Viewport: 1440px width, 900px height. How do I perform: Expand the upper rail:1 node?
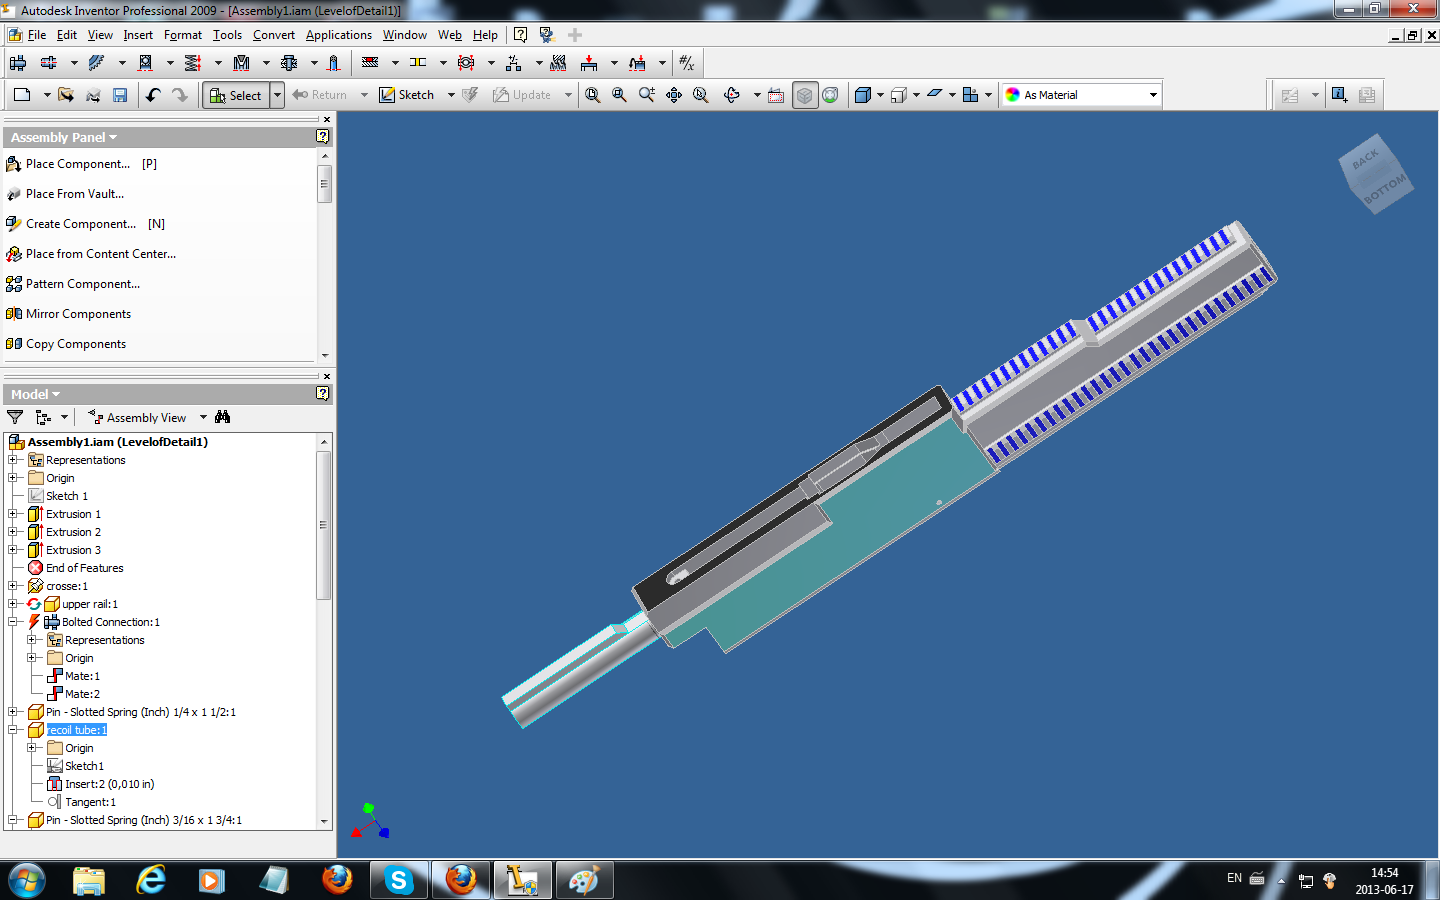click(x=12, y=604)
